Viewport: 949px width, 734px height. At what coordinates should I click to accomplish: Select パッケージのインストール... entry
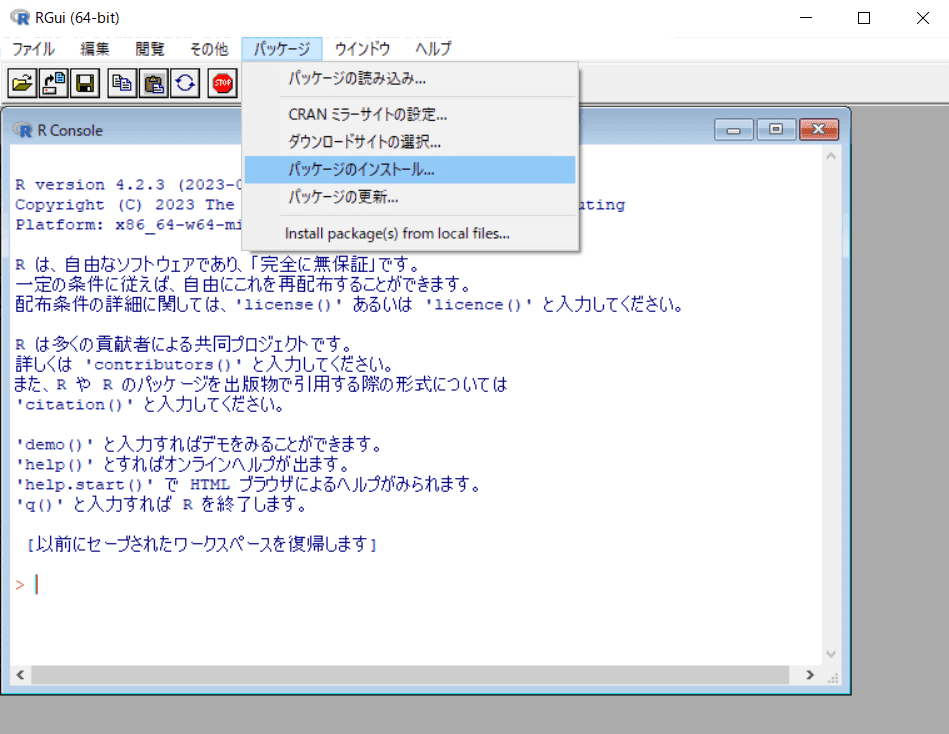coord(410,169)
